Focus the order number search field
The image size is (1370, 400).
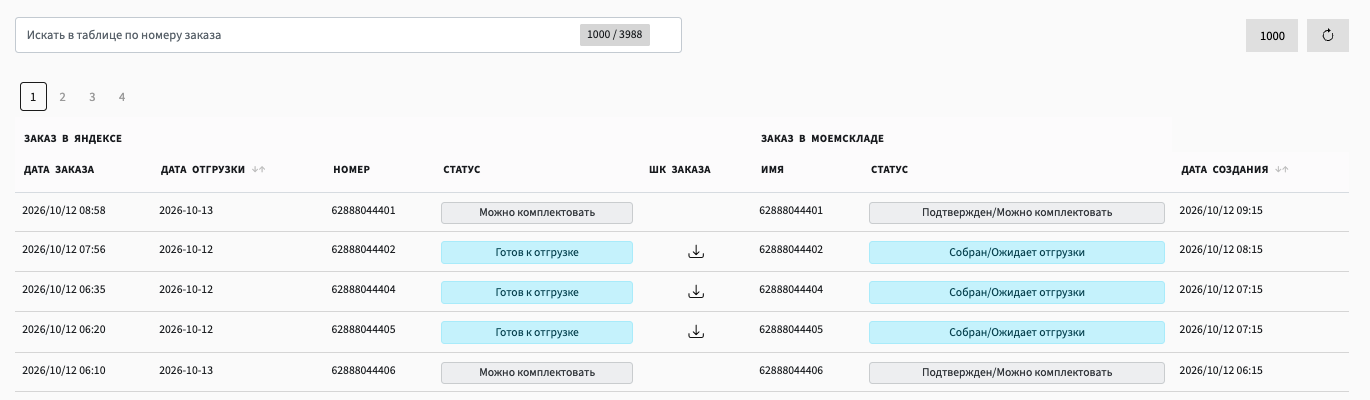(348, 35)
